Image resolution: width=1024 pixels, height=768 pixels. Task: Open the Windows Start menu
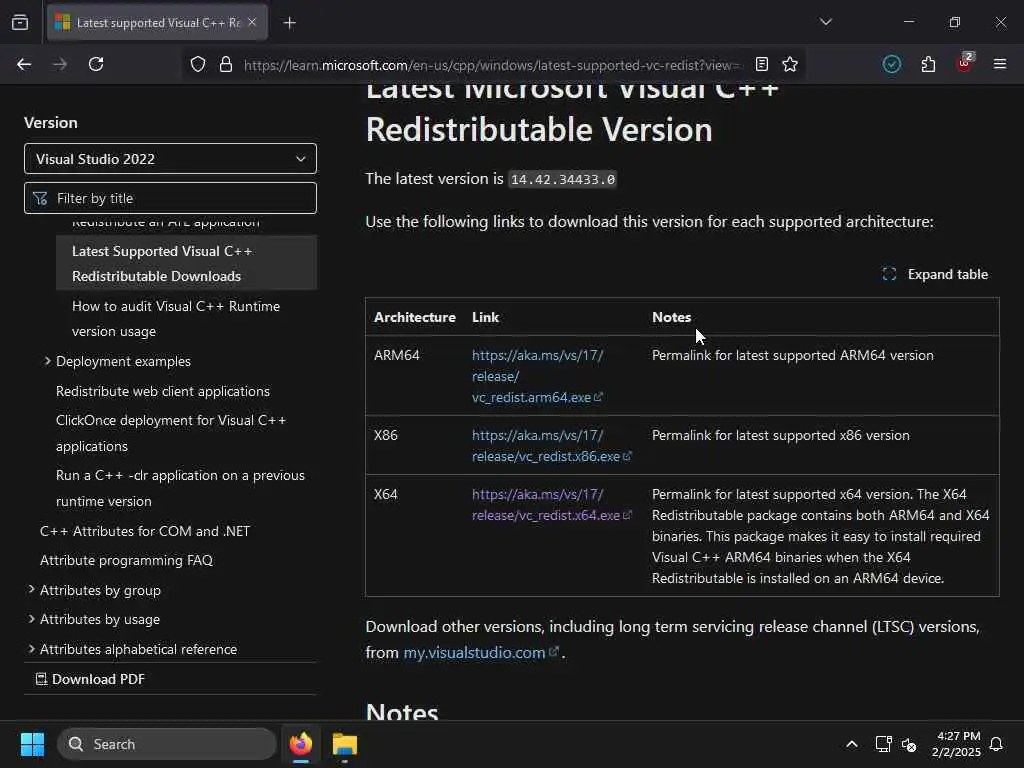coord(32,744)
